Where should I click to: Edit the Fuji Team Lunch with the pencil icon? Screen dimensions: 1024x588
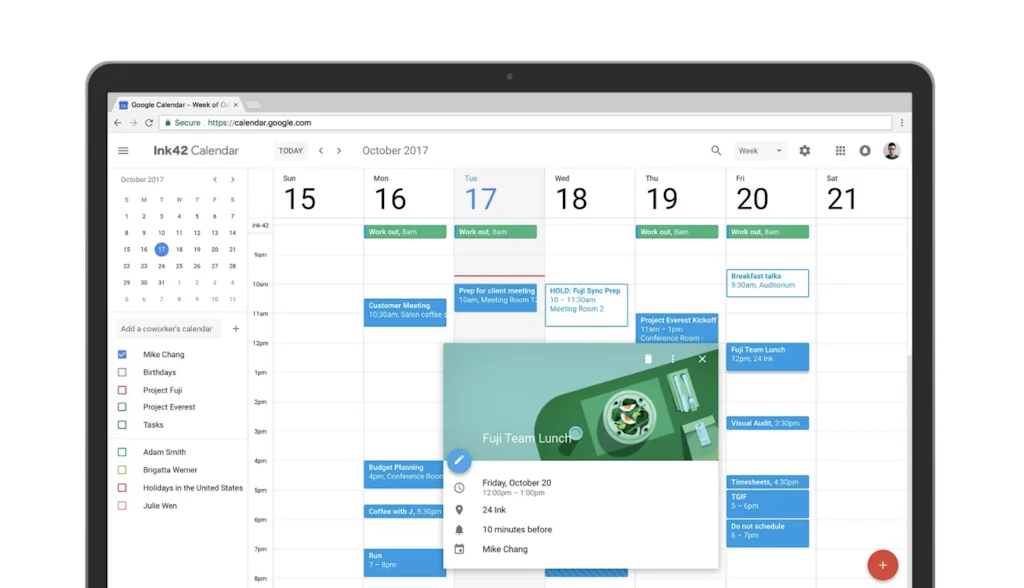[458, 460]
